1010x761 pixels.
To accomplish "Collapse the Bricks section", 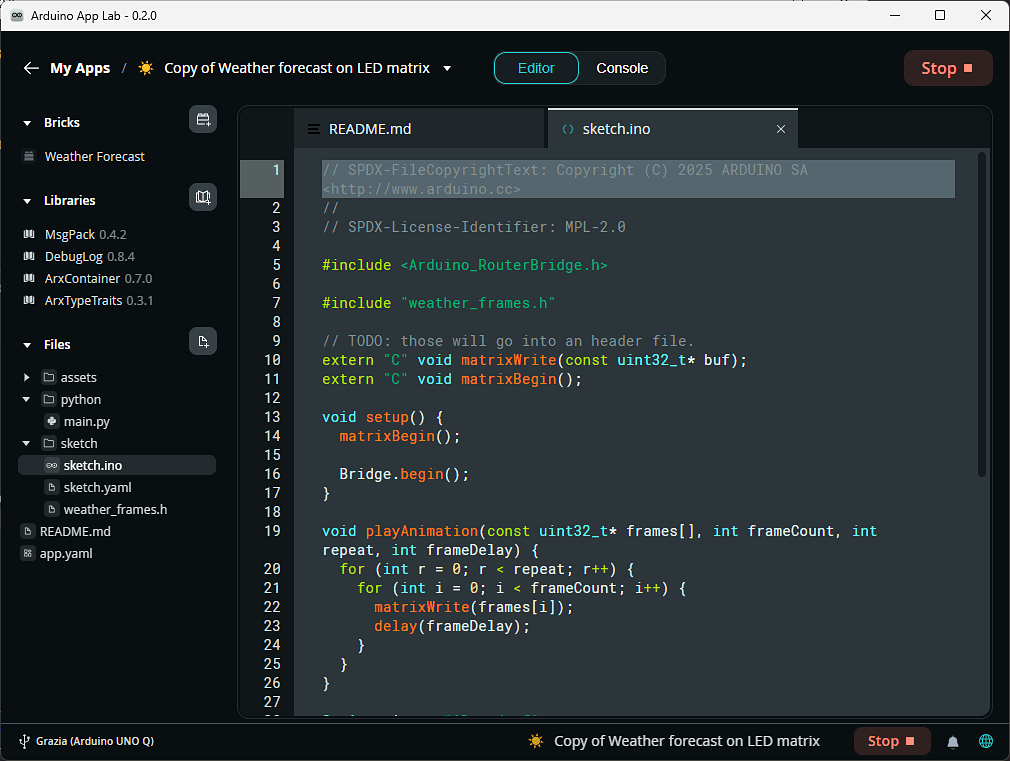I will pyautogui.click(x=27, y=123).
